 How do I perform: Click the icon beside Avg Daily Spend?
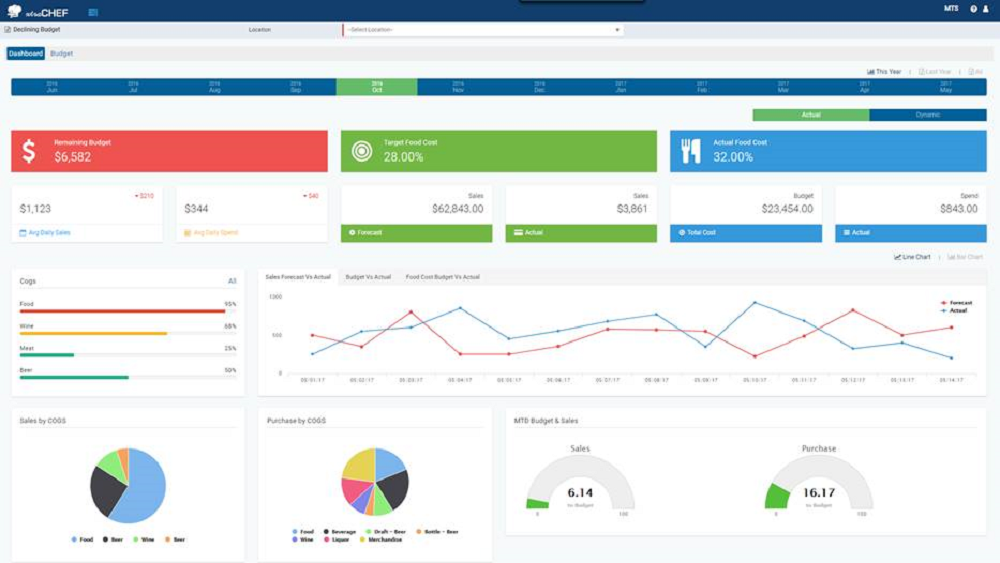click(x=188, y=233)
